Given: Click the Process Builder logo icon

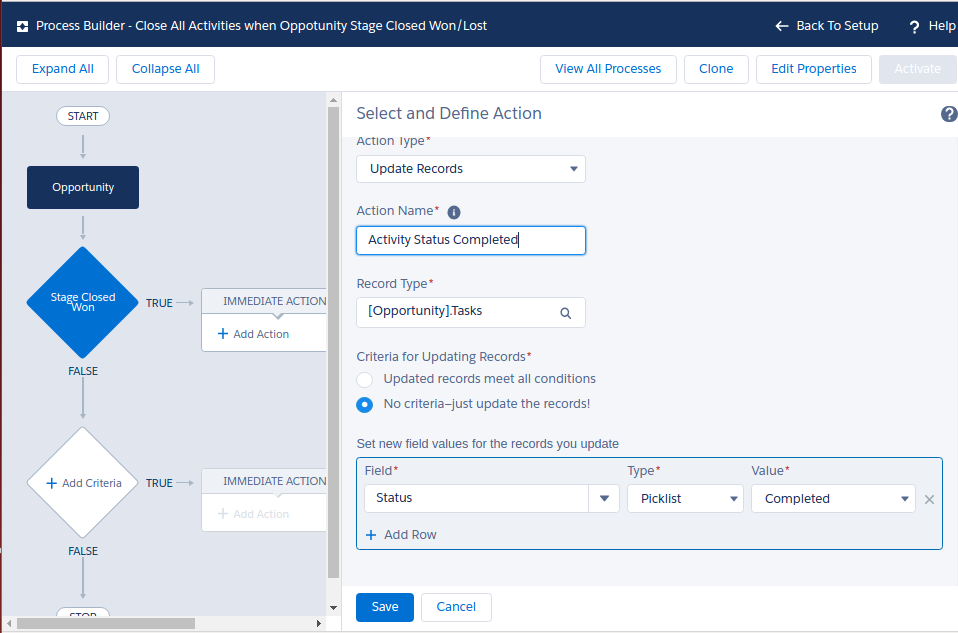Looking at the screenshot, I should point(22,26).
